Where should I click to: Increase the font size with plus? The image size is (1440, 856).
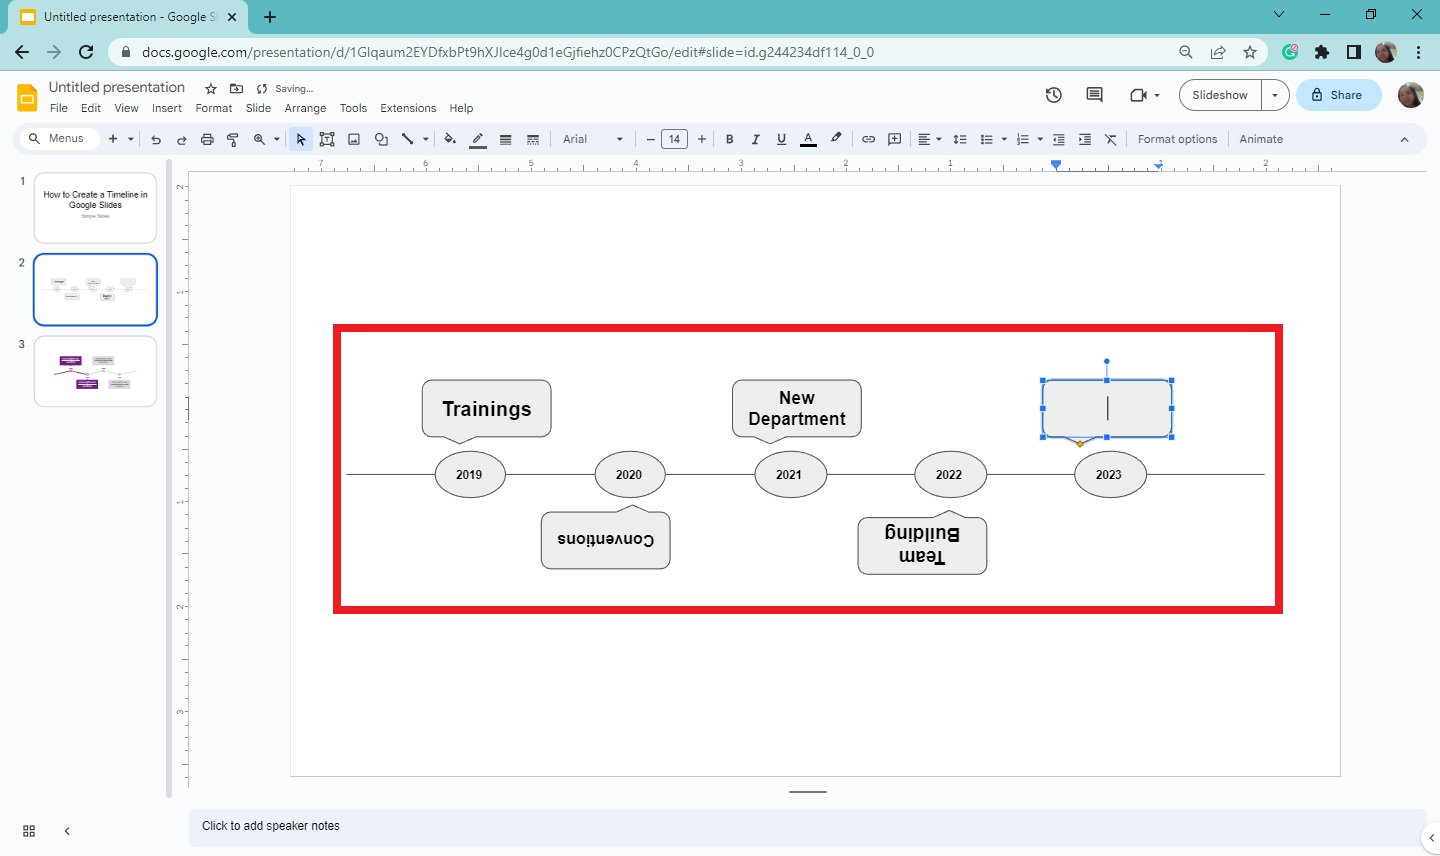(x=701, y=140)
